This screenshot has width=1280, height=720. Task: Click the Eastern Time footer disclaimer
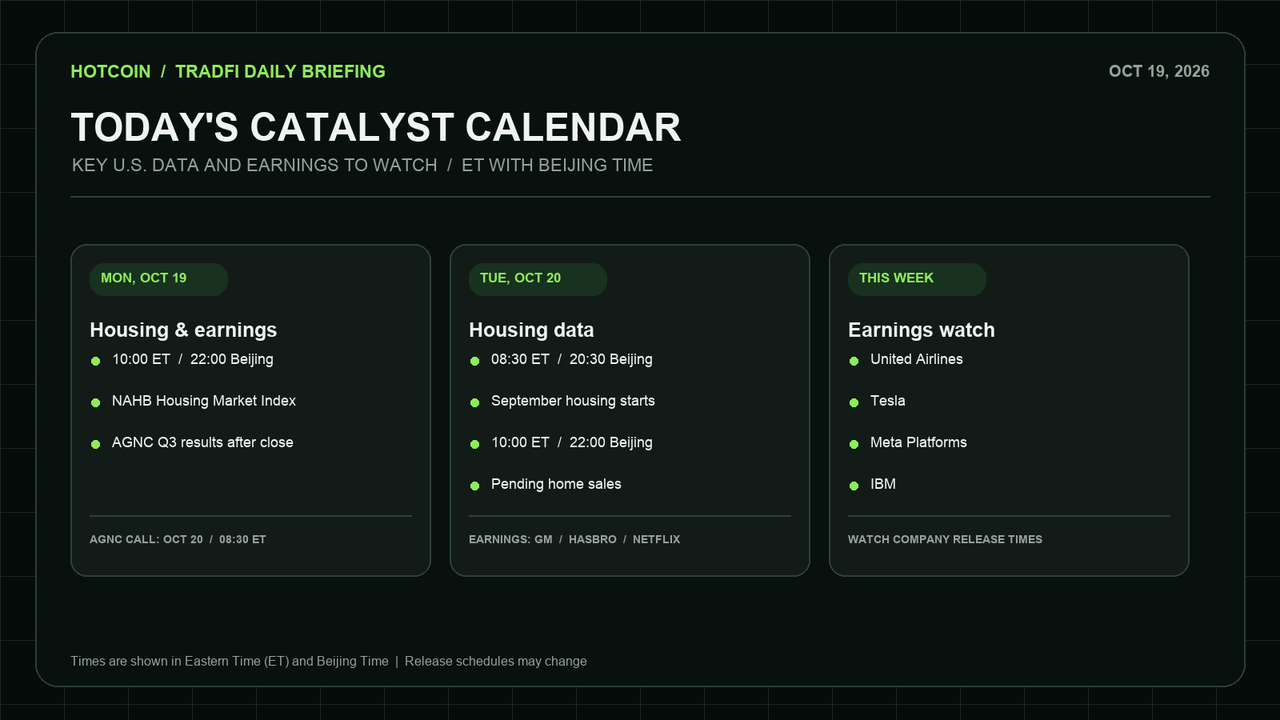(329, 662)
